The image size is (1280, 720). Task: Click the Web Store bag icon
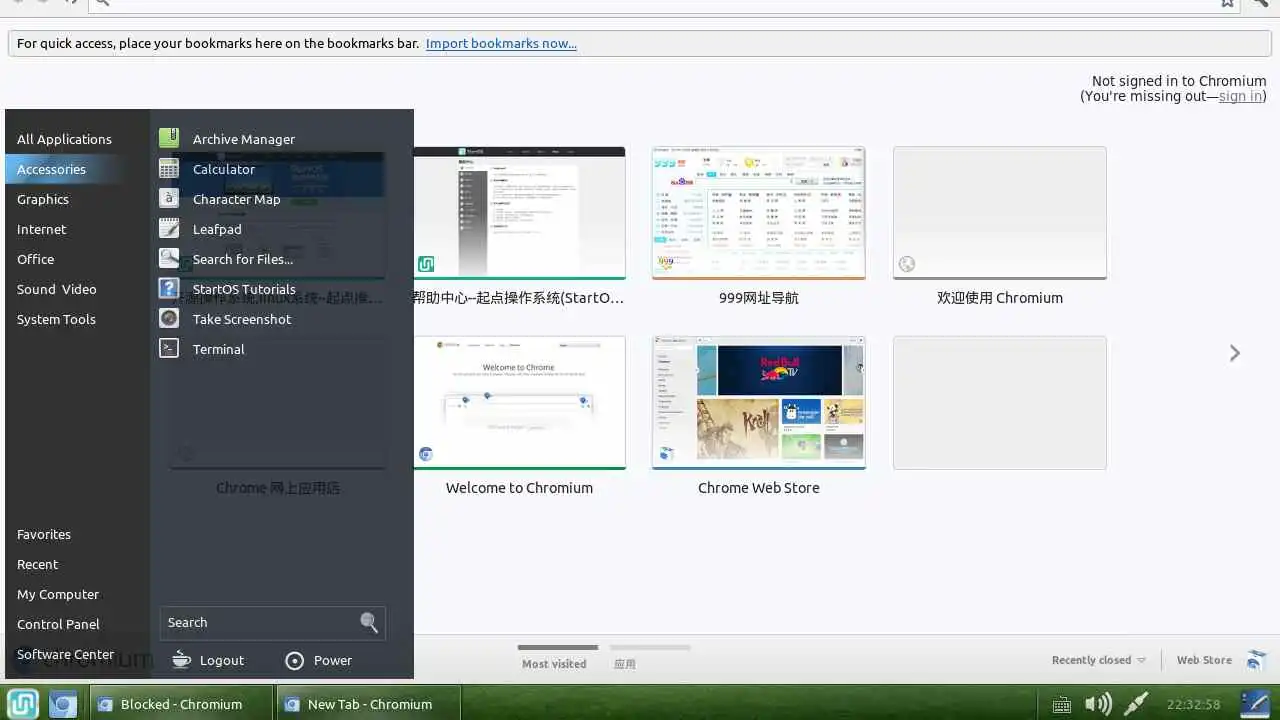pyautogui.click(x=1256, y=660)
